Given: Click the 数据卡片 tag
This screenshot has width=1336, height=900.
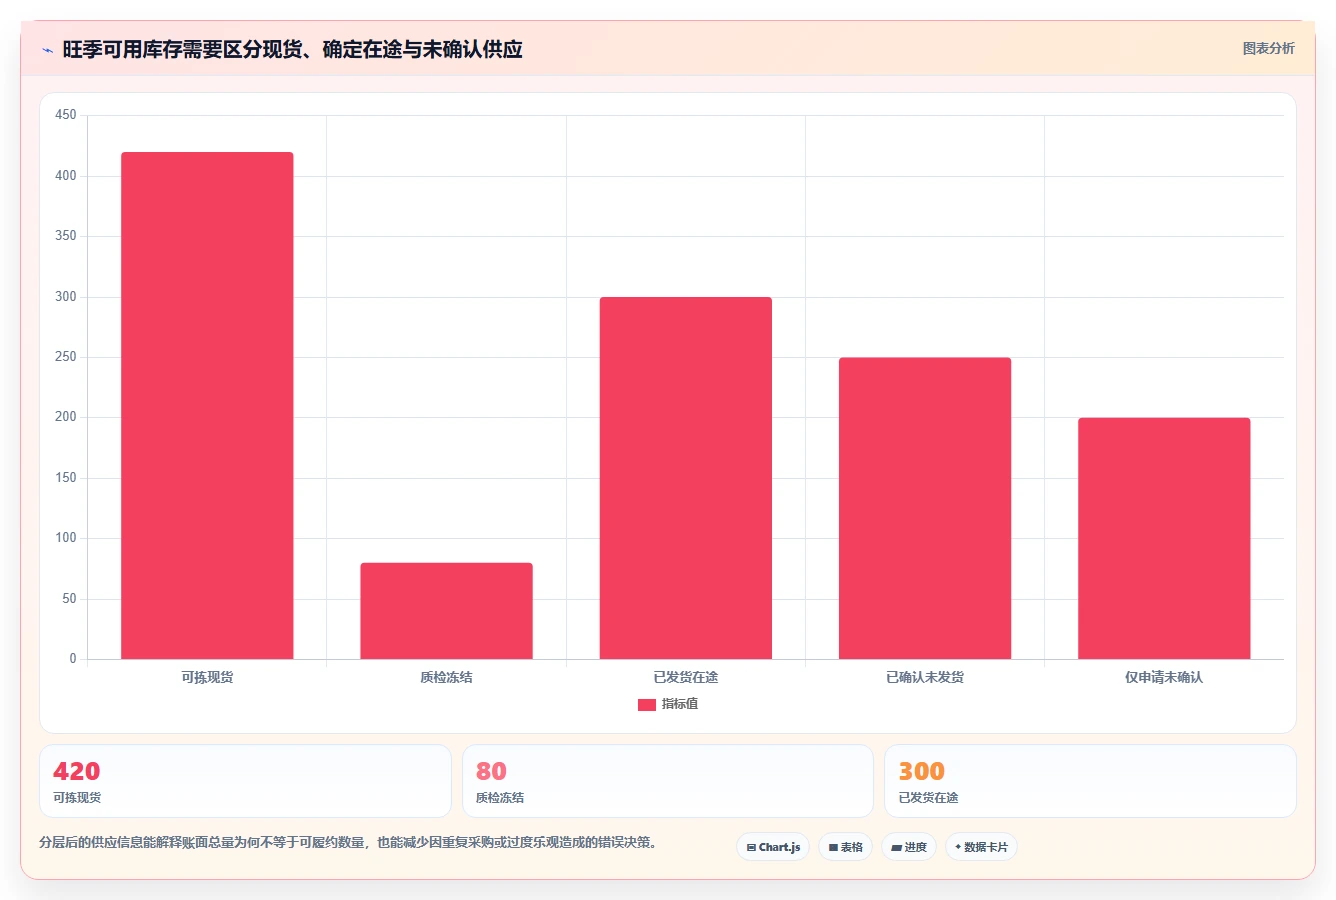Looking at the screenshot, I should click(x=981, y=847).
